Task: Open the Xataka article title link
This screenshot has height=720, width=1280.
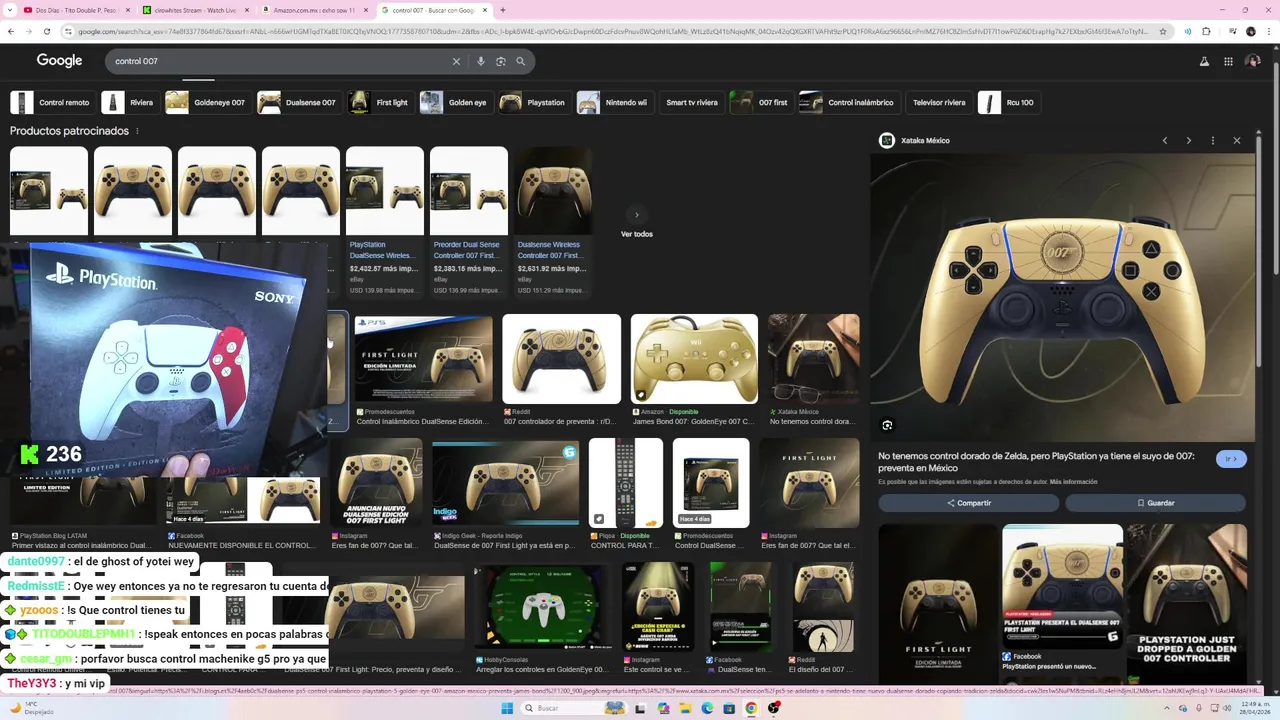Action: [x=1036, y=461]
